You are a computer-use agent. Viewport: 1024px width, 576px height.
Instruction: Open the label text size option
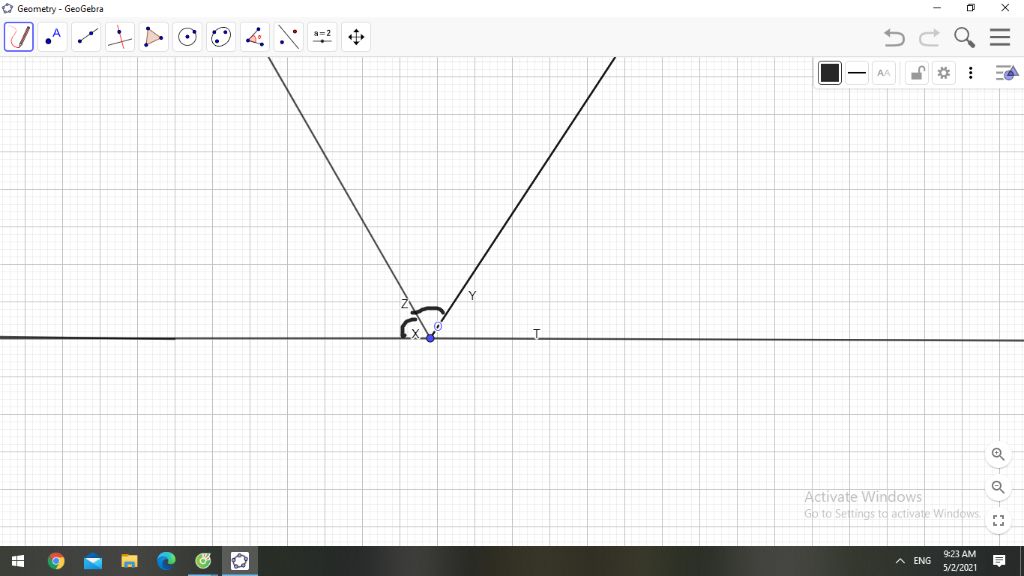[x=884, y=73]
